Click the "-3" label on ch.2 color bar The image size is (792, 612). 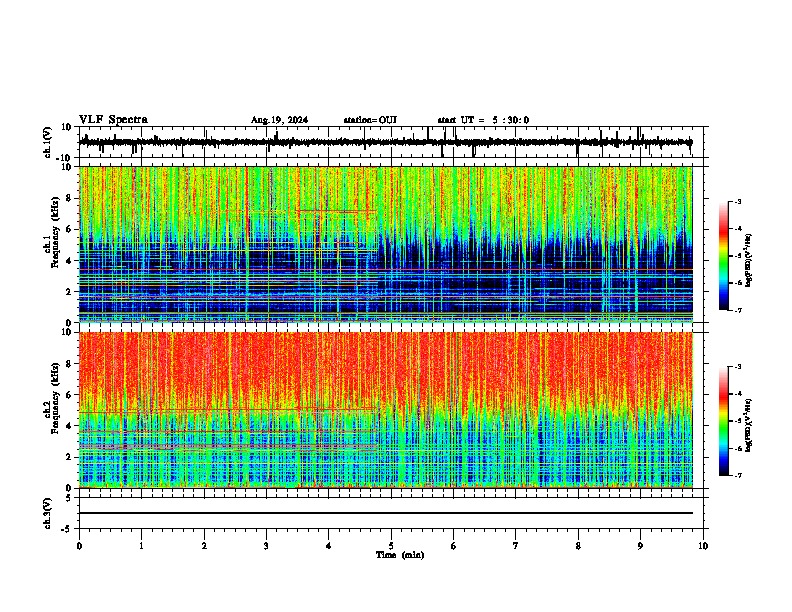738,367
